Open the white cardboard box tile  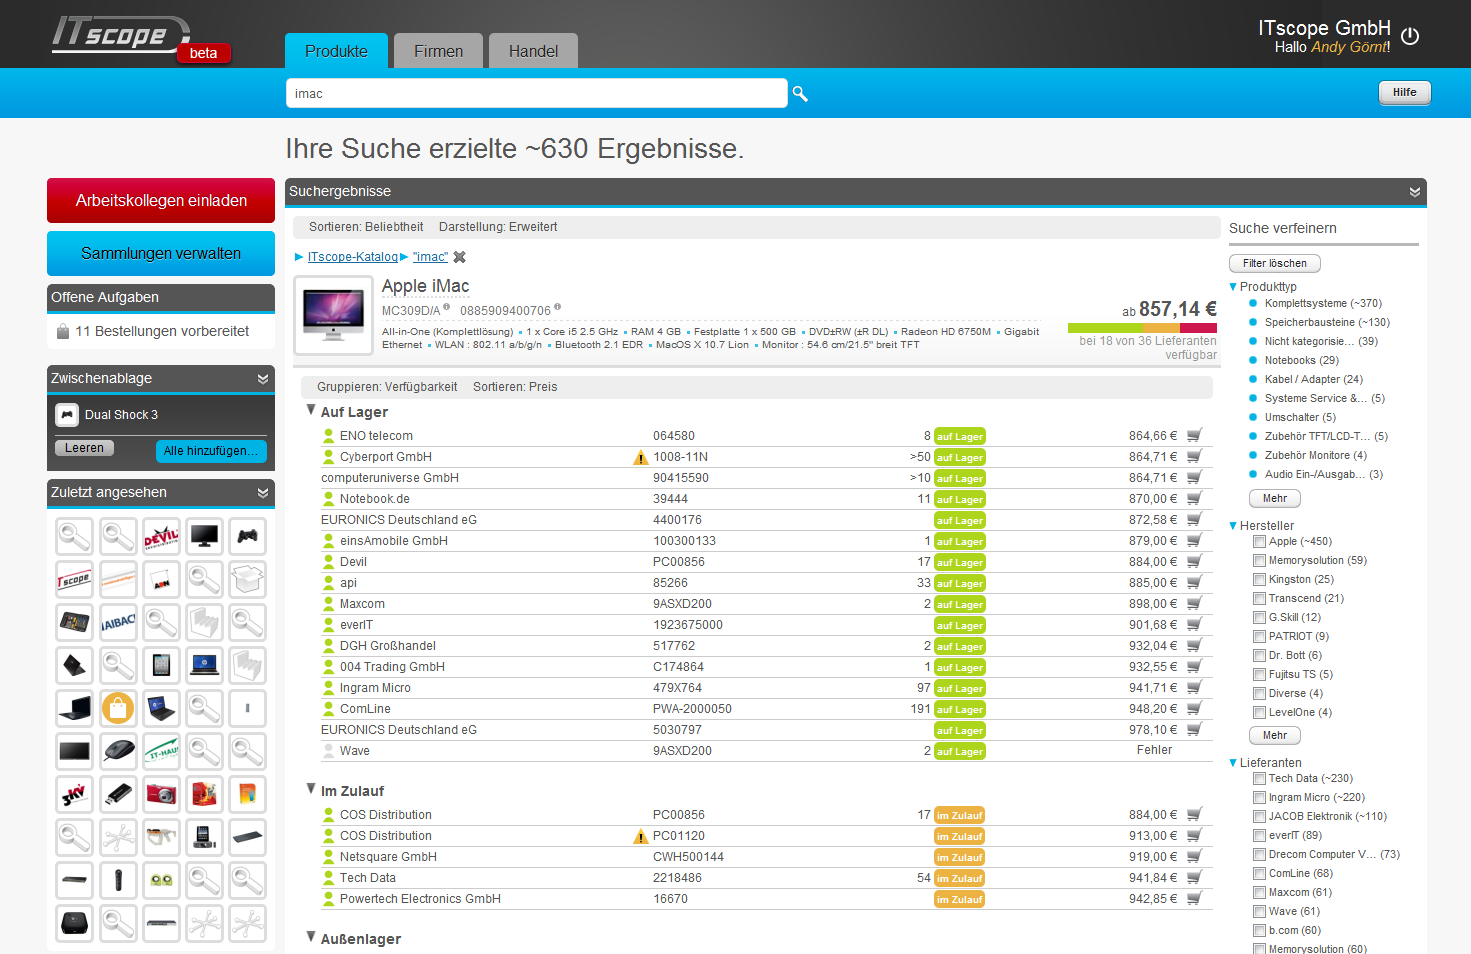click(x=247, y=580)
